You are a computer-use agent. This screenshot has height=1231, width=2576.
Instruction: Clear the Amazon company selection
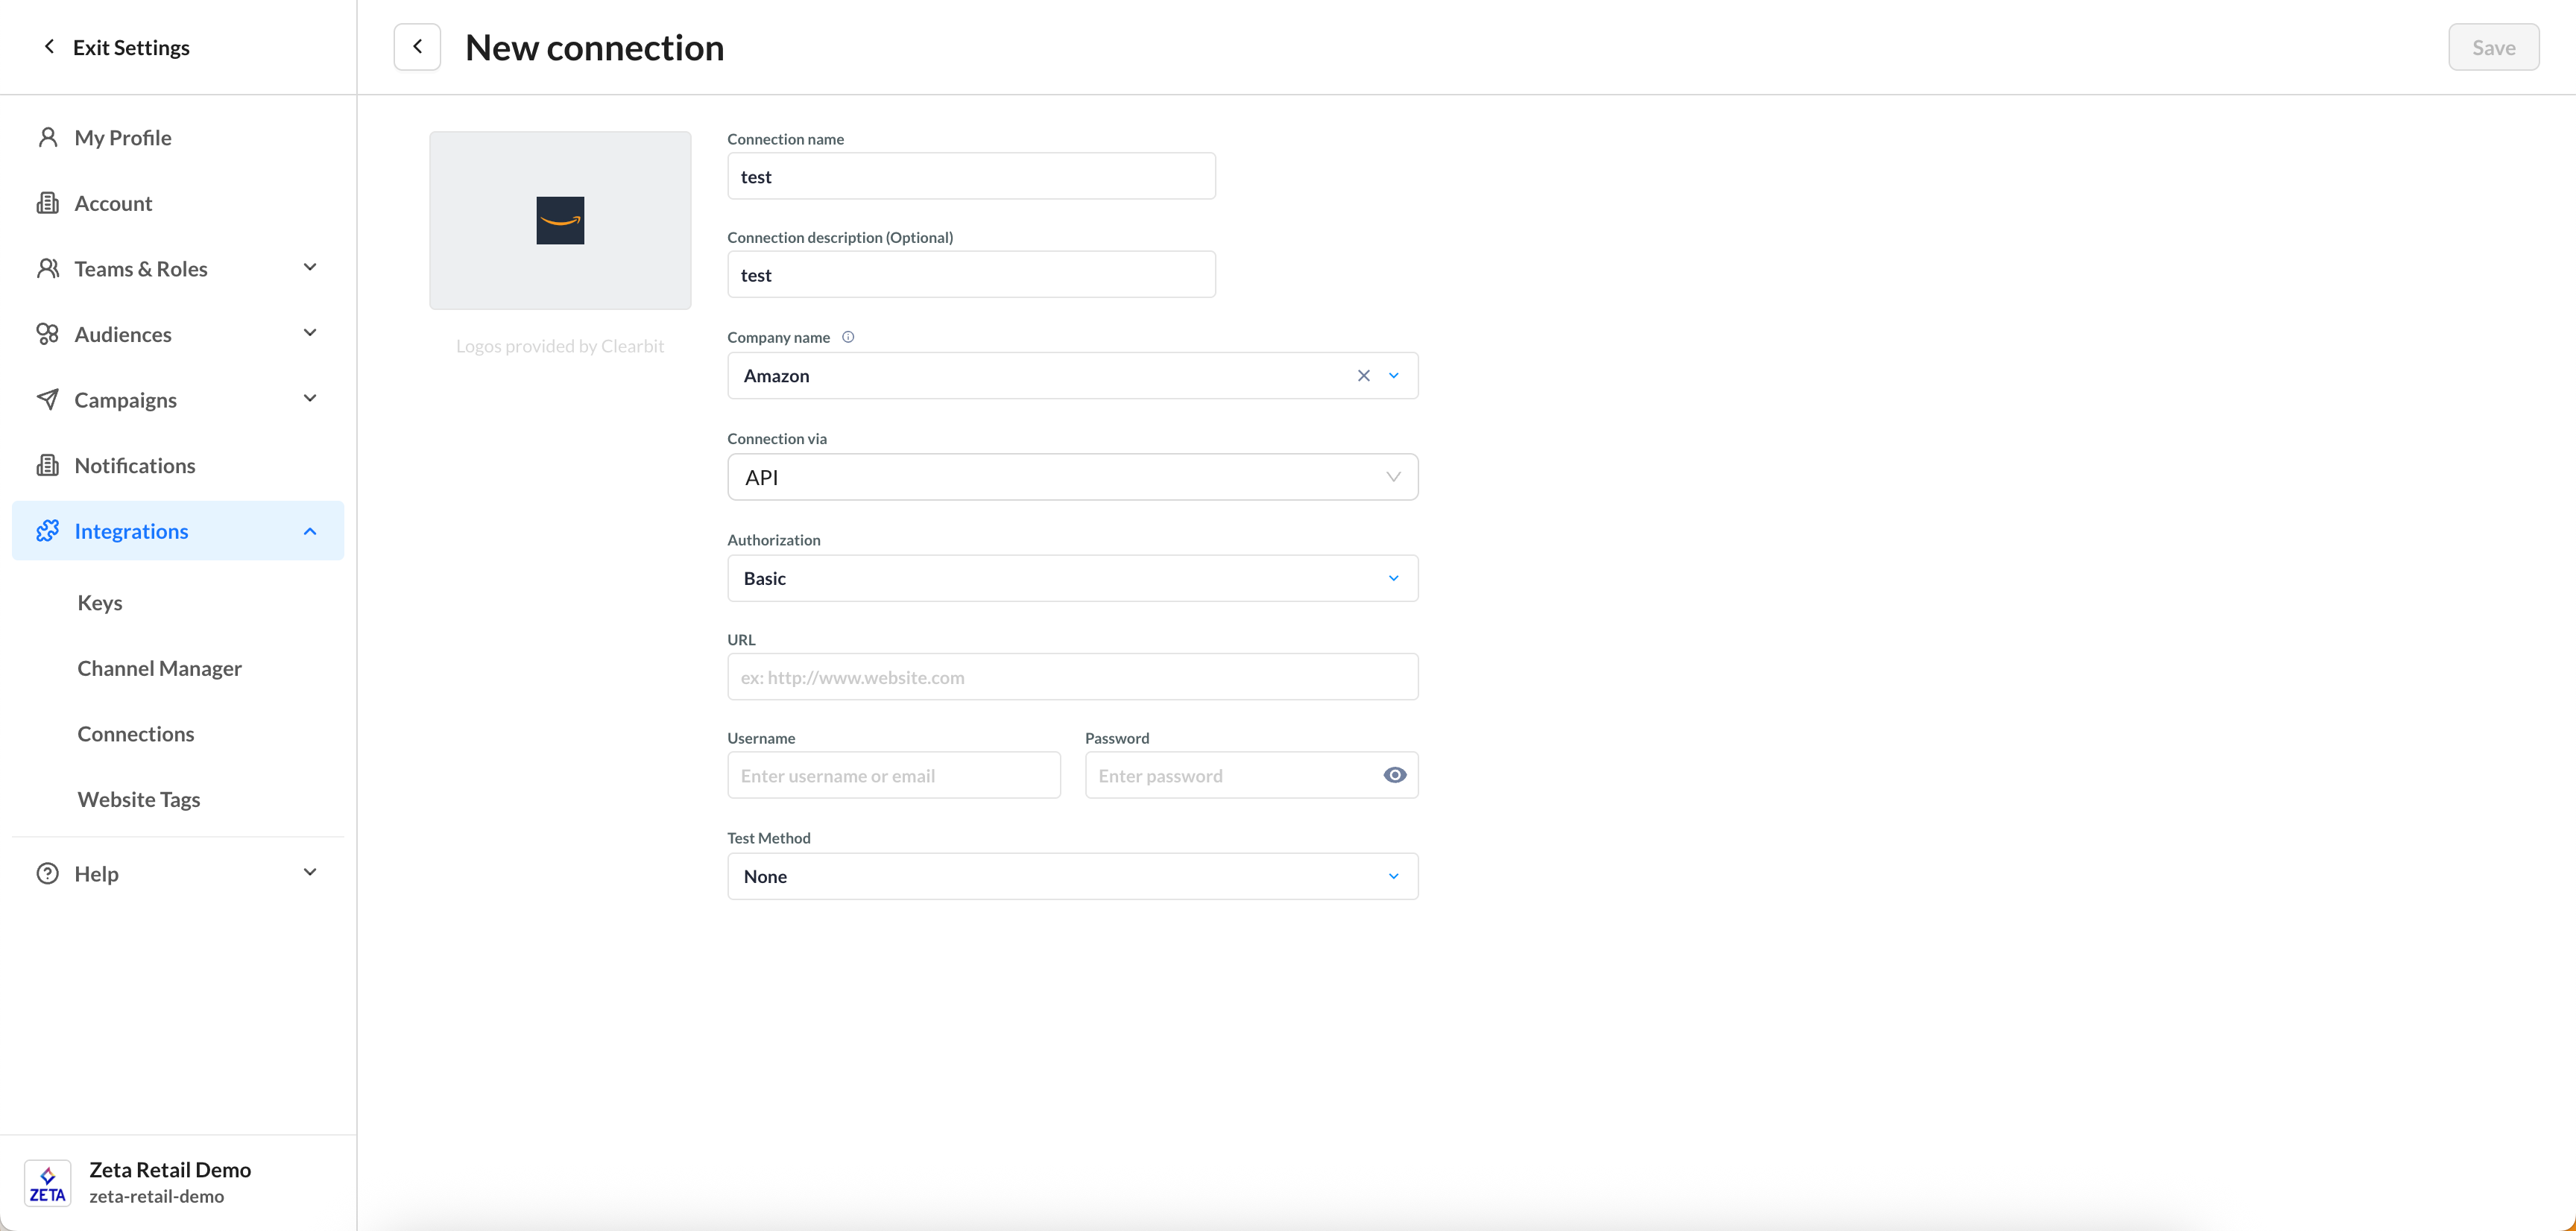click(x=1363, y=376)
